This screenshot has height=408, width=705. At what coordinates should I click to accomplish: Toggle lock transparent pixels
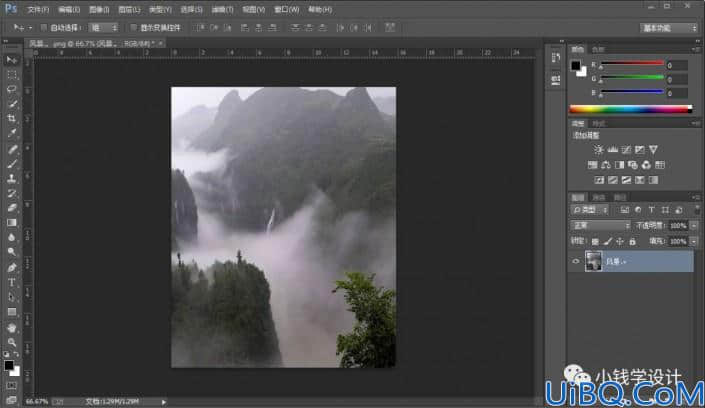coord(595,242)
